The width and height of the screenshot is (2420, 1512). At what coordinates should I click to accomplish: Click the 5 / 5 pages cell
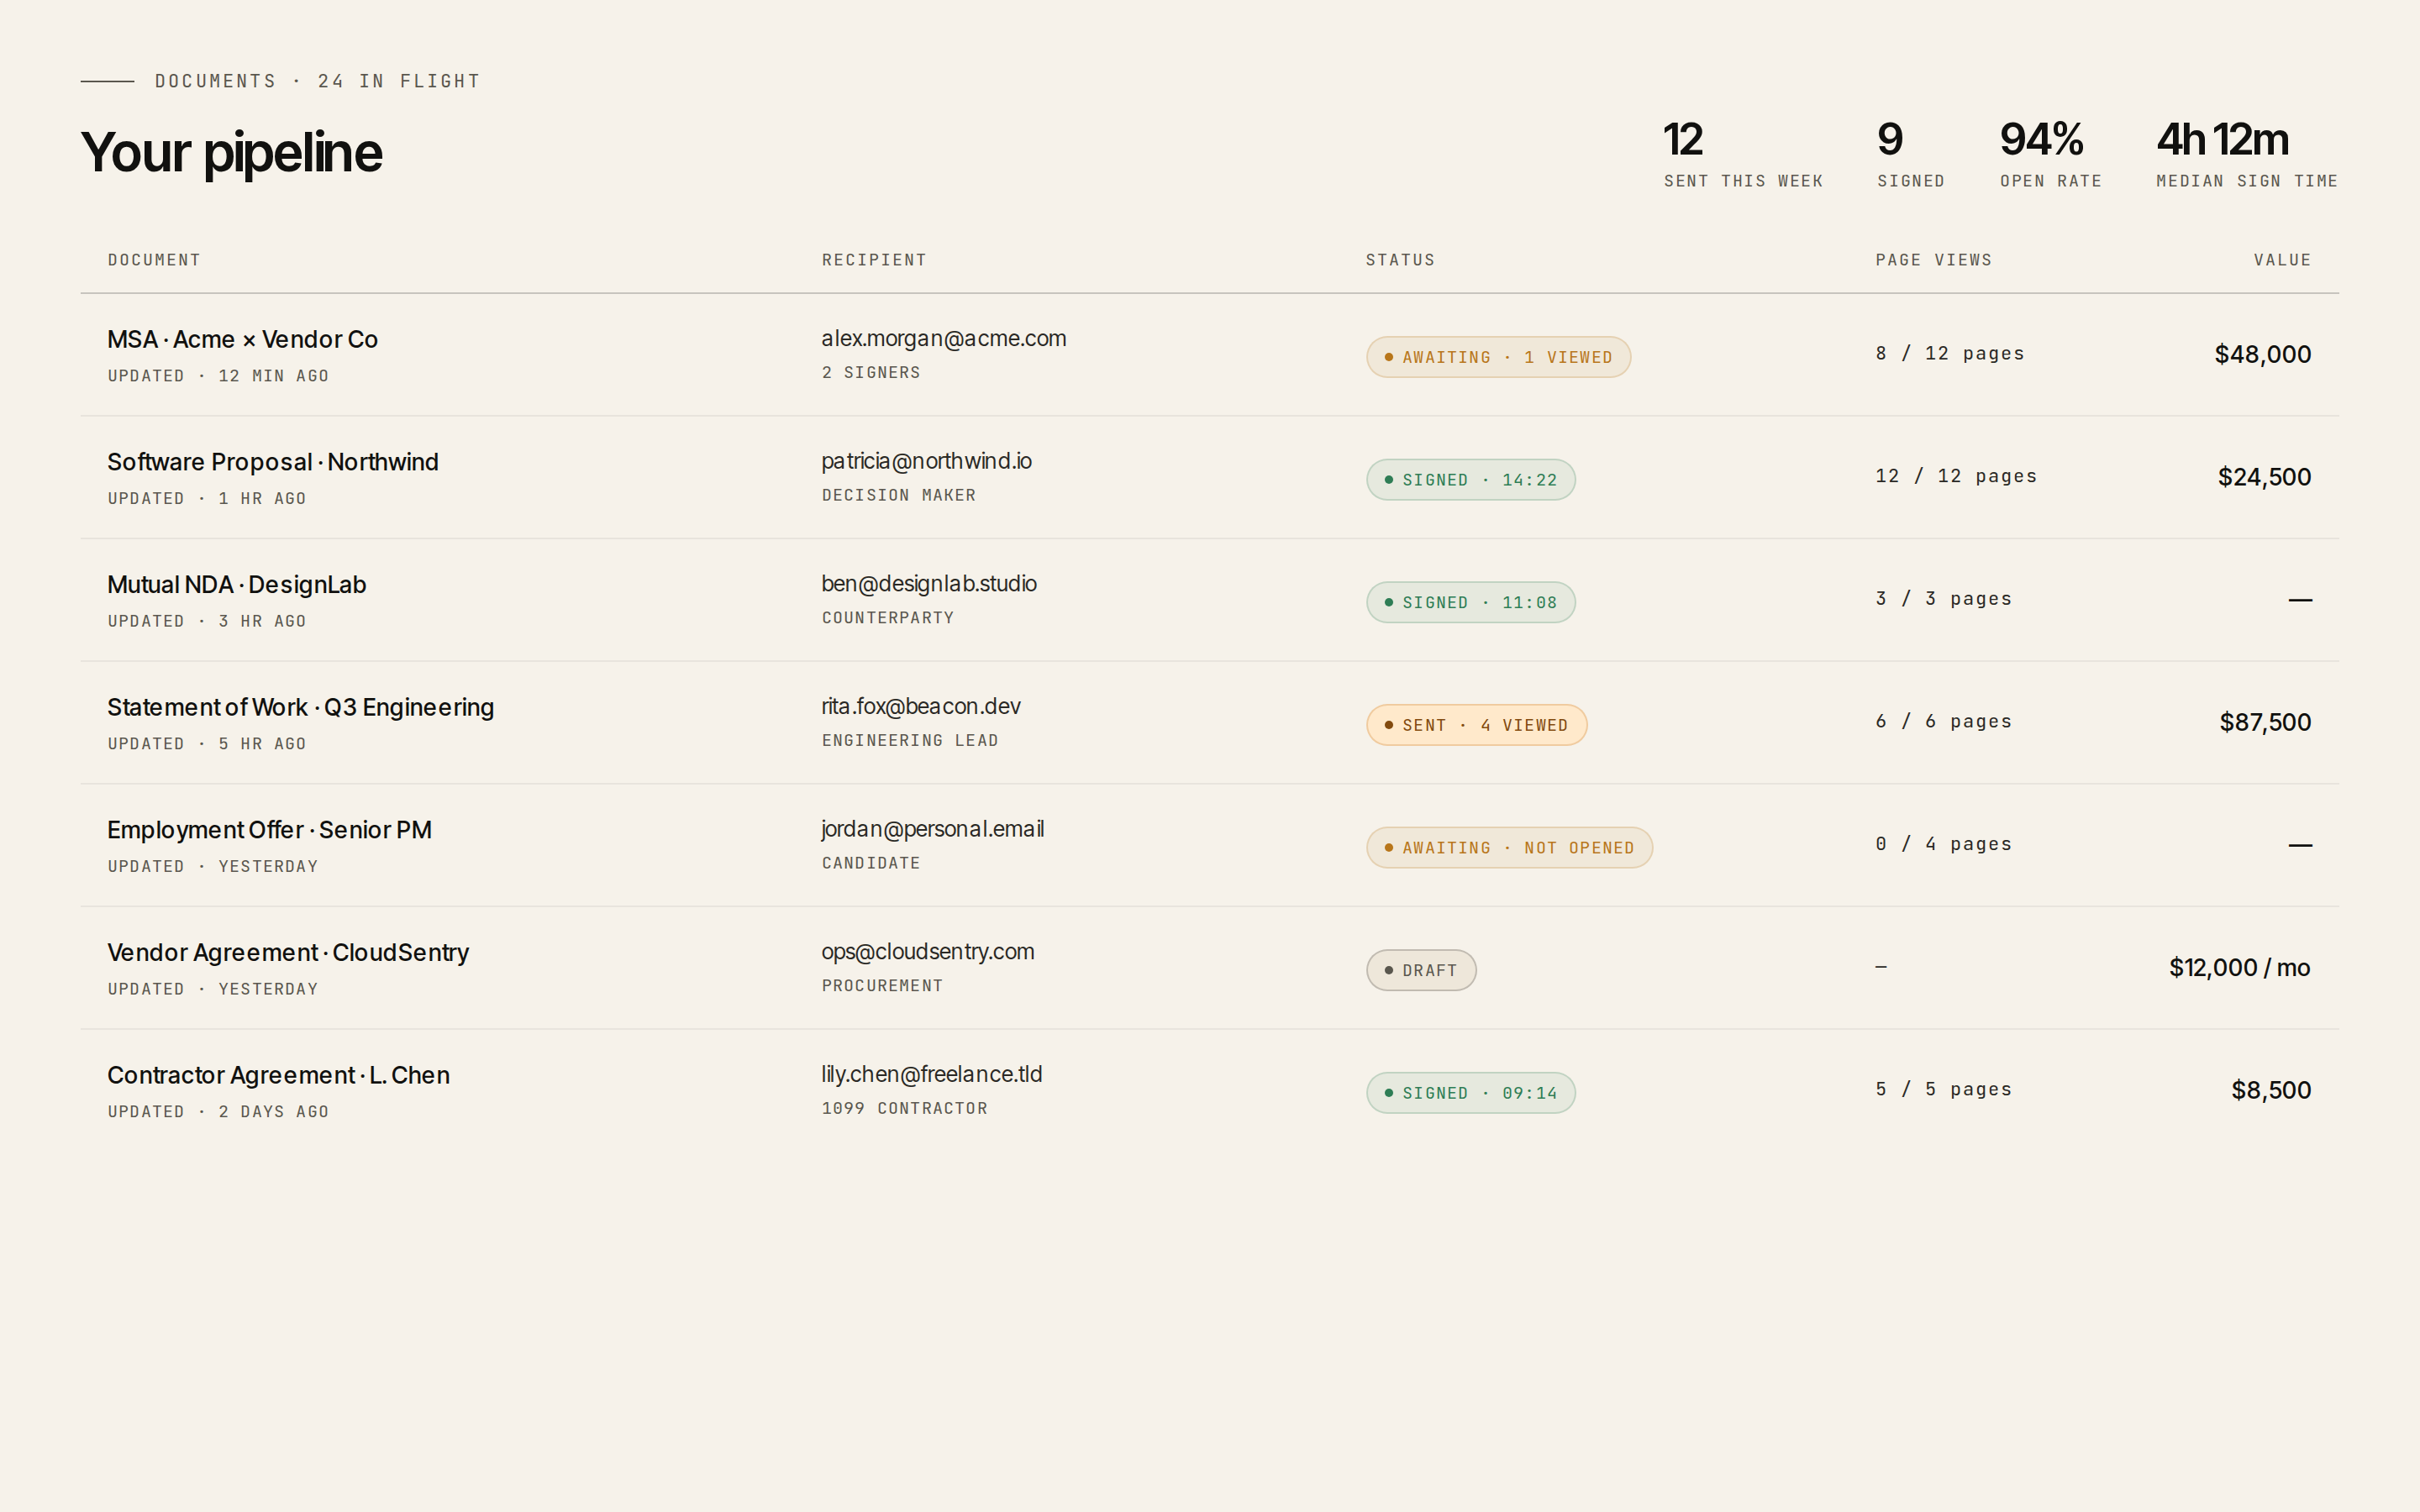tap(1943, 1090)
